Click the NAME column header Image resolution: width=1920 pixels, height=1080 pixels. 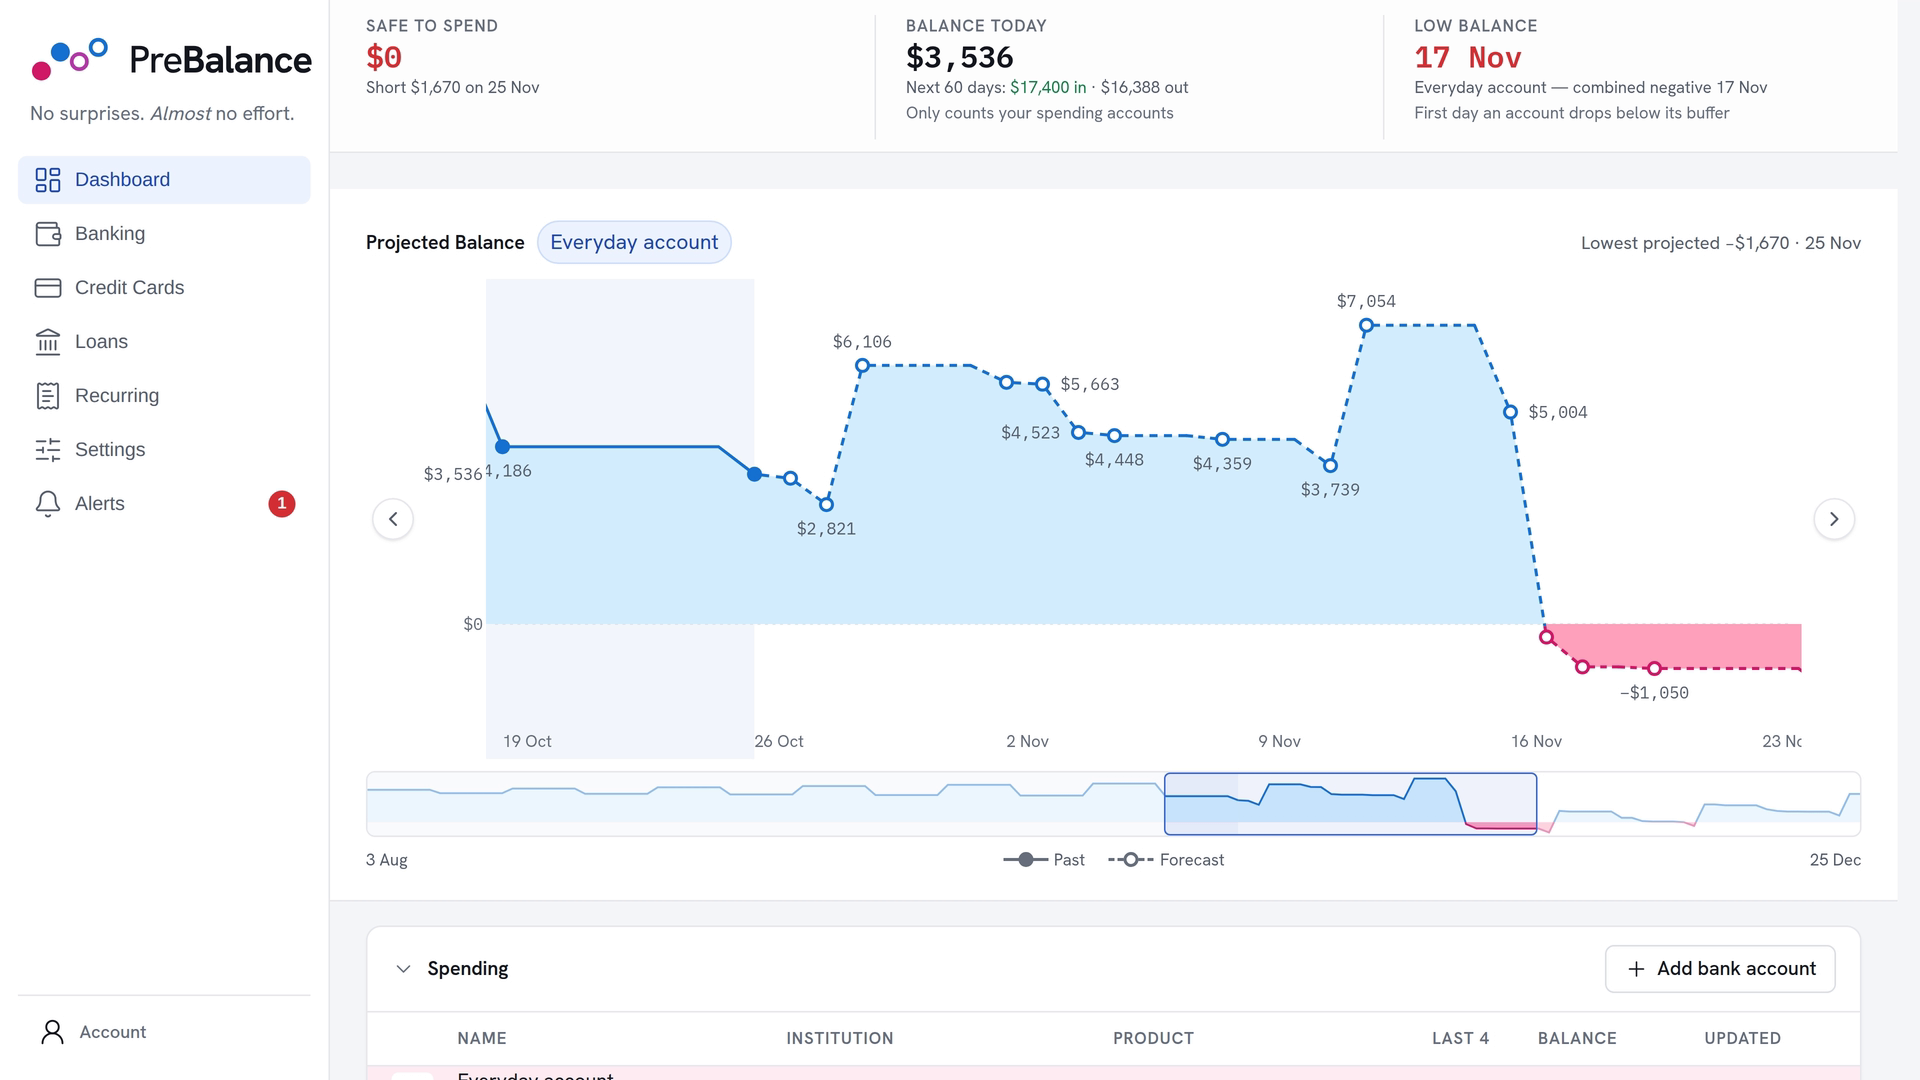(482, 1038)
